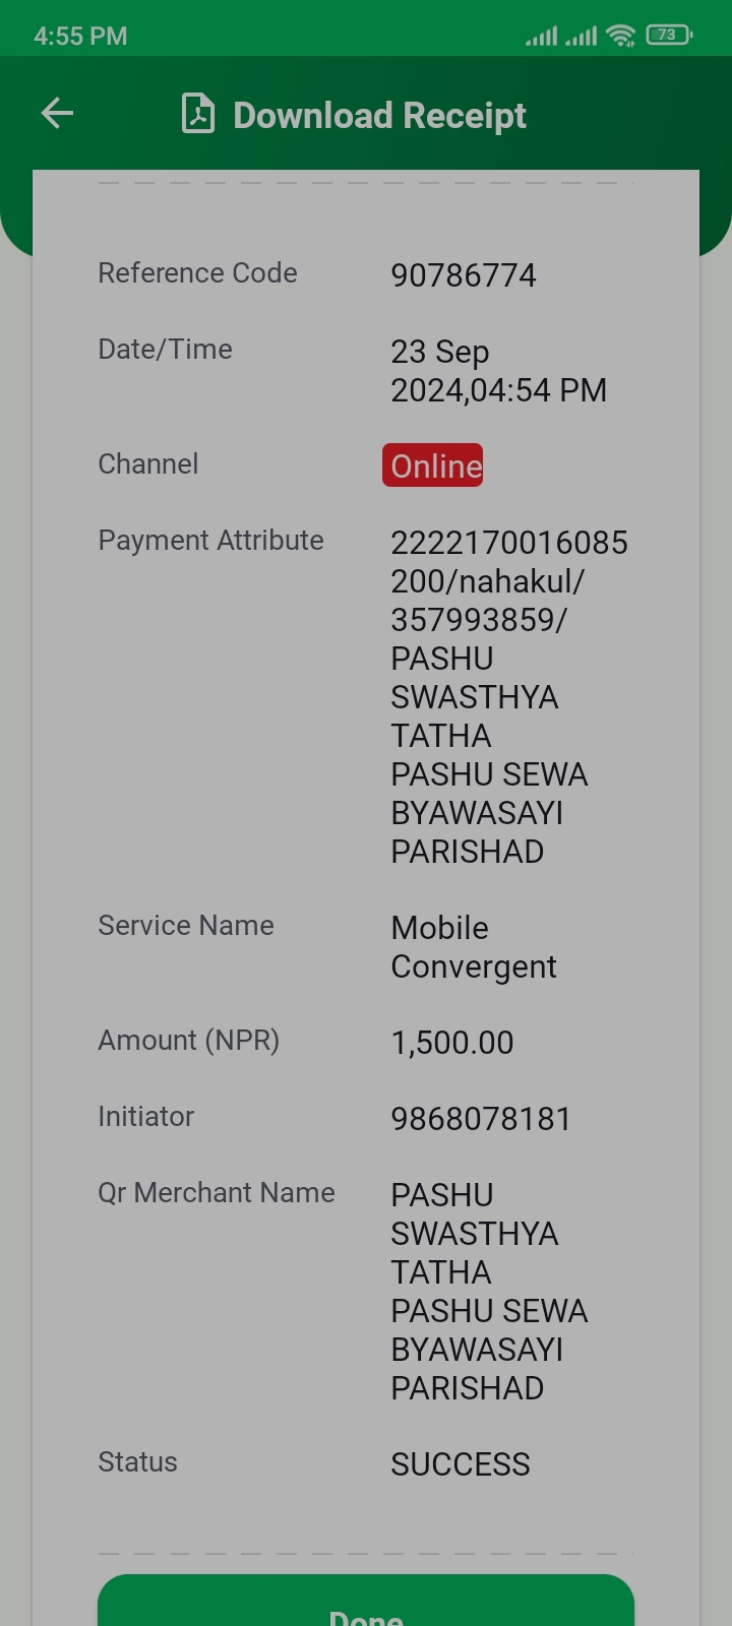Tap the Qr Merchant Name value

[x=489, y=1291]
